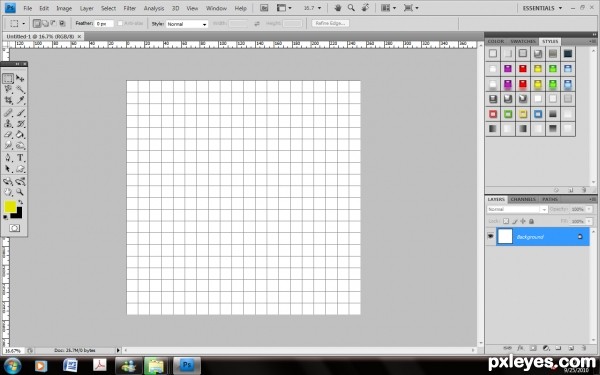Select the Type tool
Image resolution: width=600 pixels, height=375 pixels.
coord(20,158)
